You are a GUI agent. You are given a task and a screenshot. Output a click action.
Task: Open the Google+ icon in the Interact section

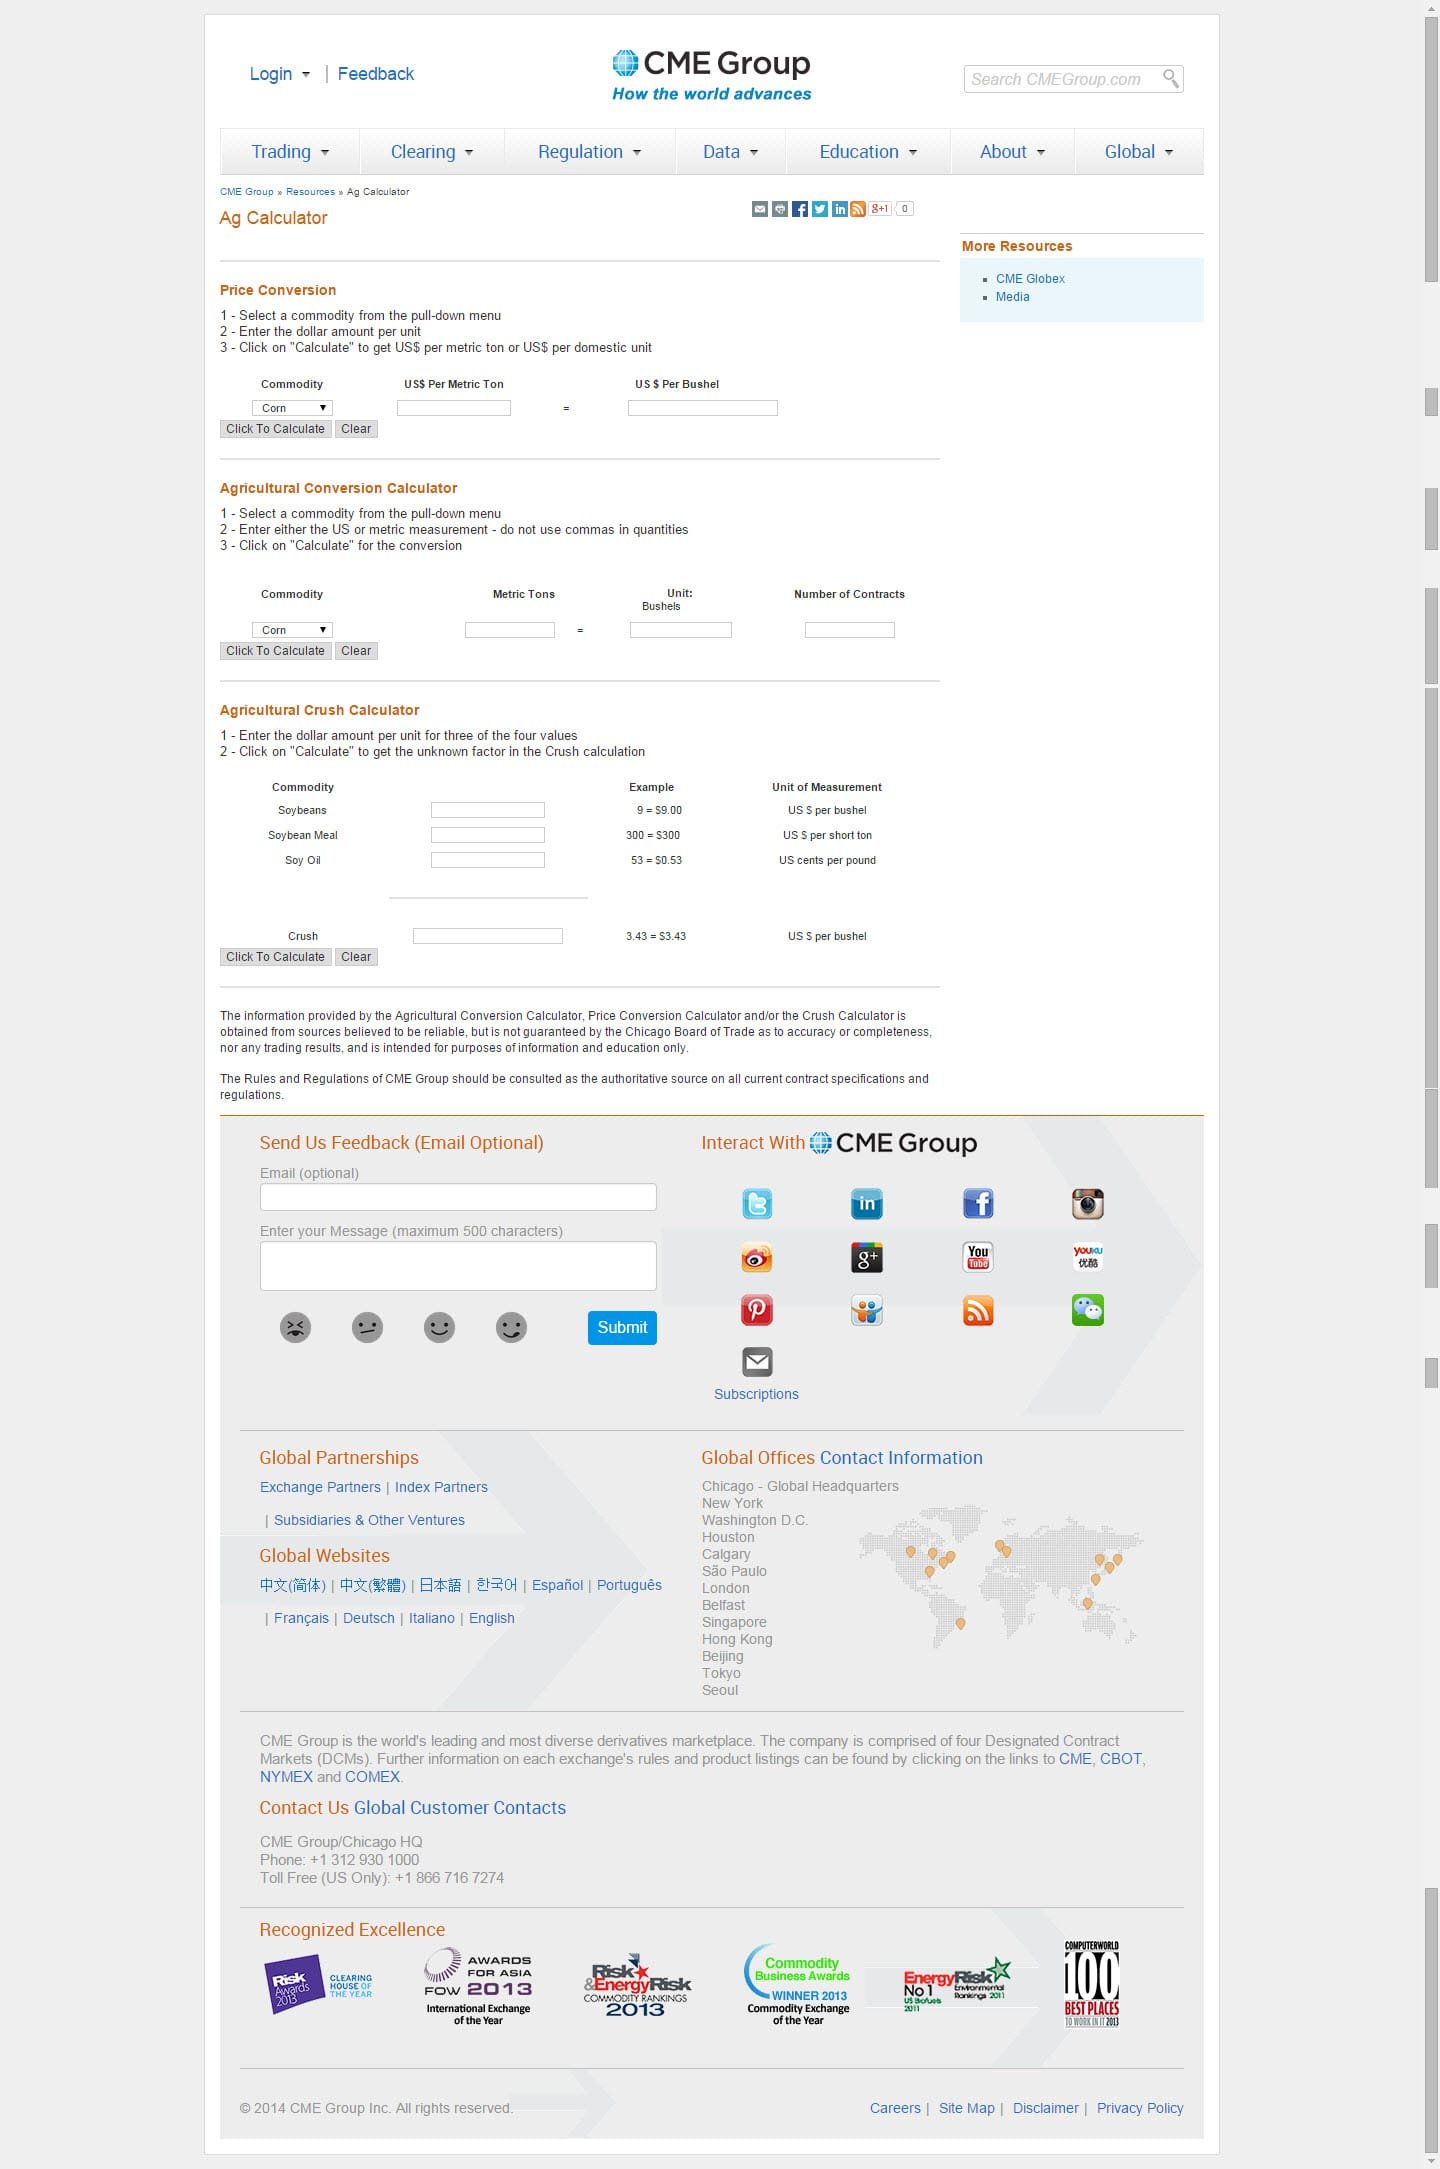867,1257
